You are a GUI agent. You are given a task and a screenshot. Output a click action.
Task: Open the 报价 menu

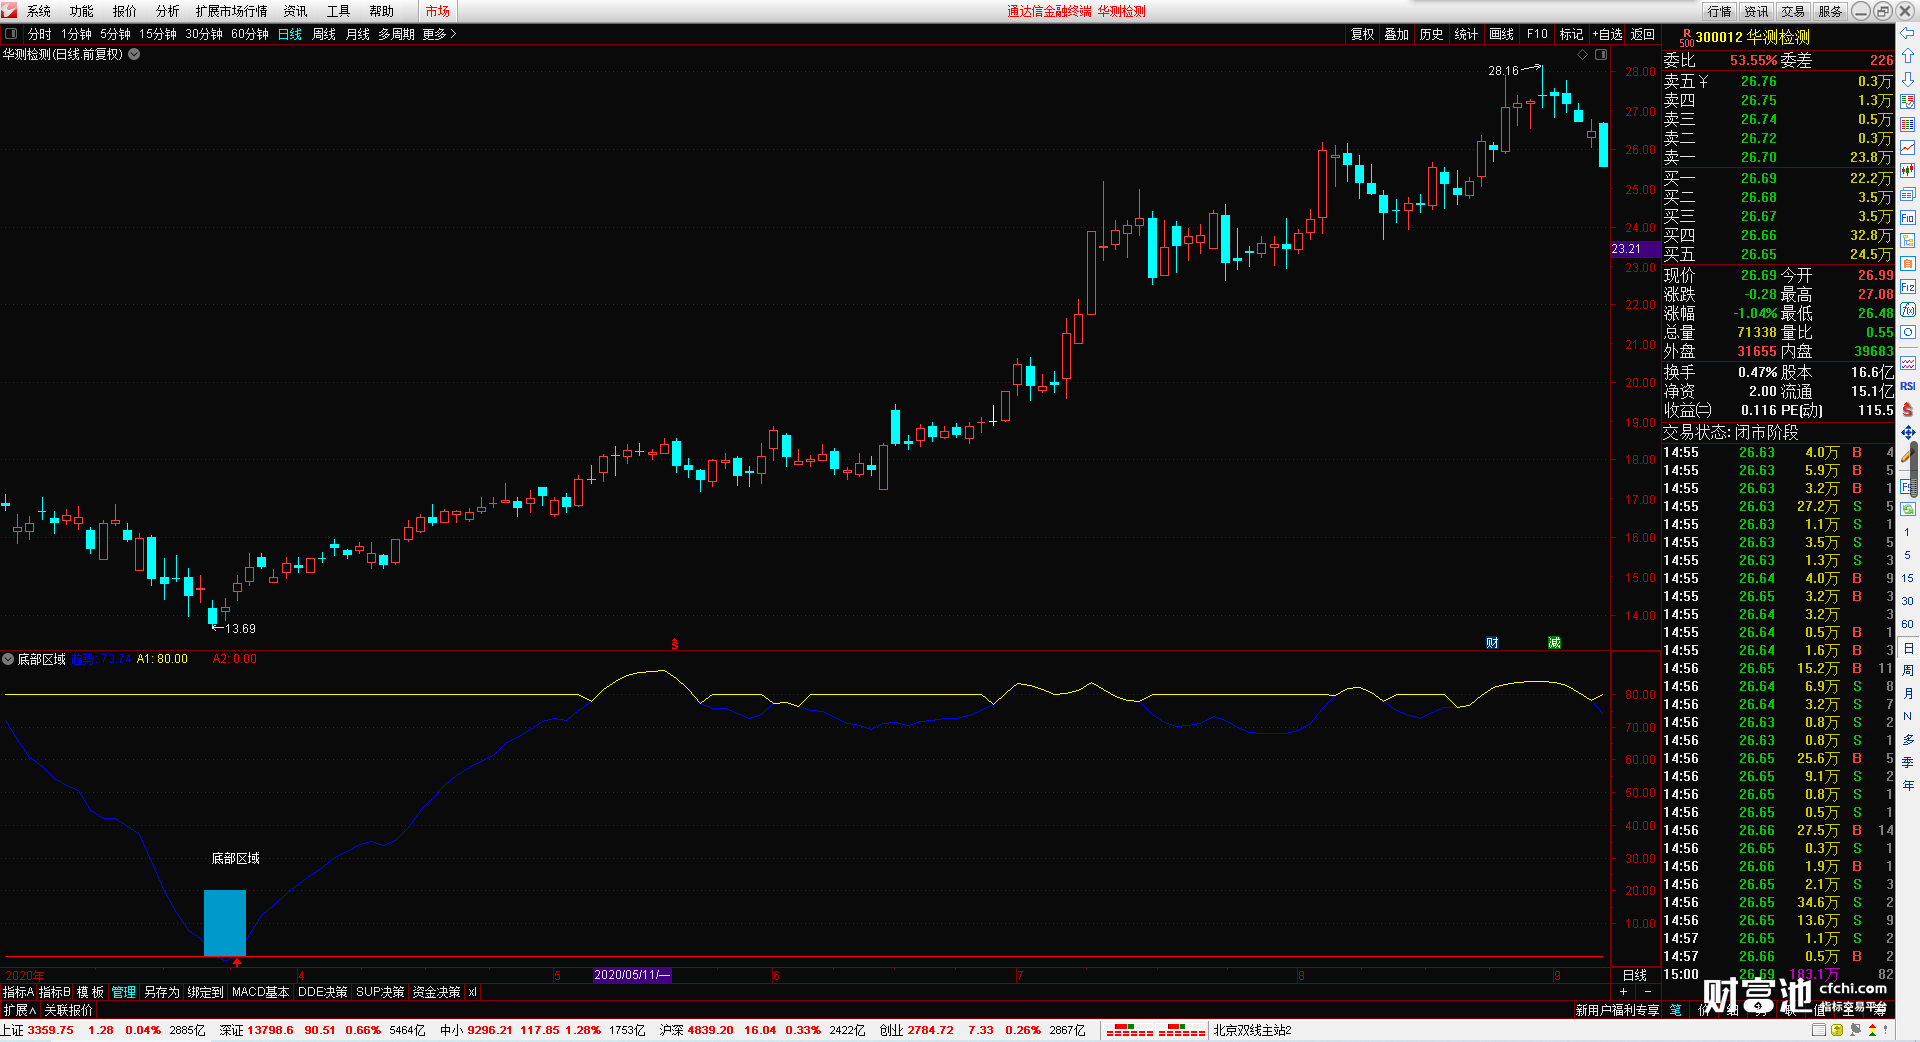point(125,11)
